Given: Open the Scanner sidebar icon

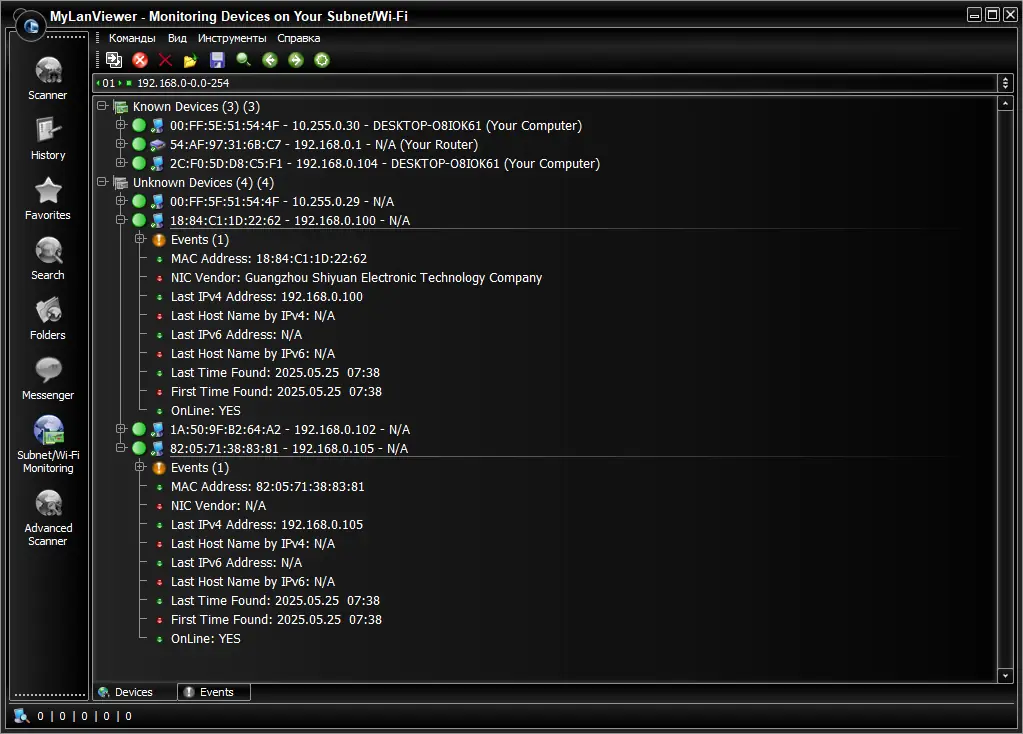Looking at the screenshot, I should (48, 70).
